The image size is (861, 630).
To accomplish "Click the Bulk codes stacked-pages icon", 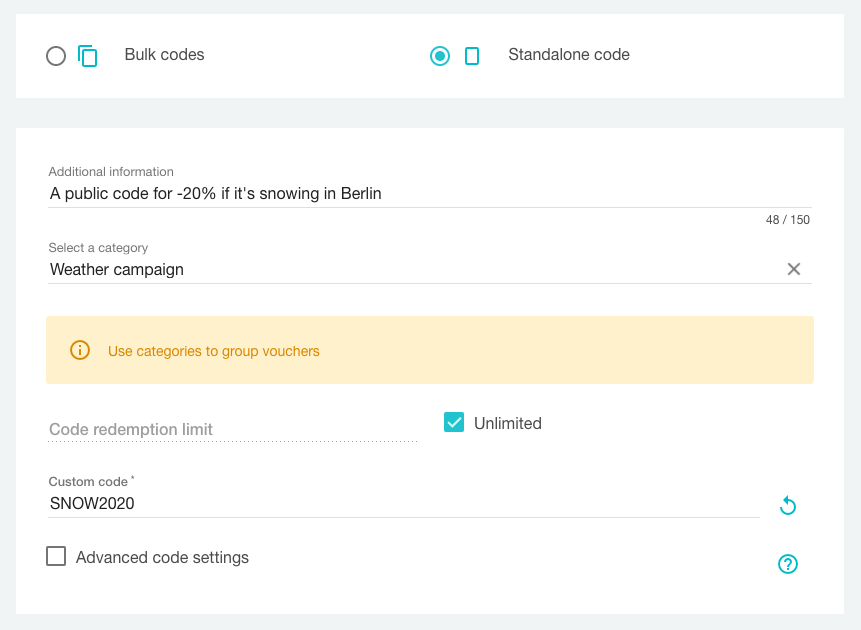I will tap(88, 56).
